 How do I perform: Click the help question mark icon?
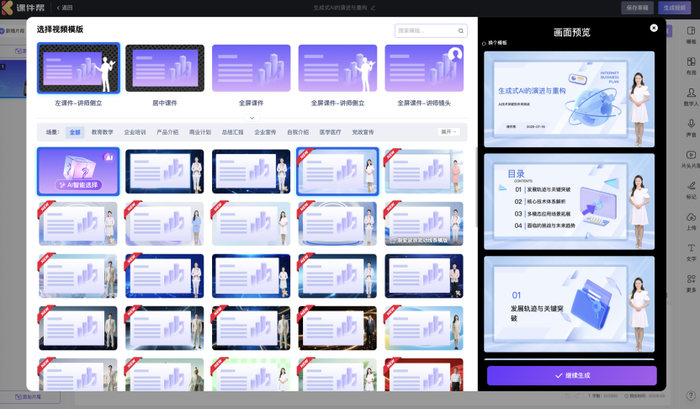pyautogui.click(x=690, y=396)
